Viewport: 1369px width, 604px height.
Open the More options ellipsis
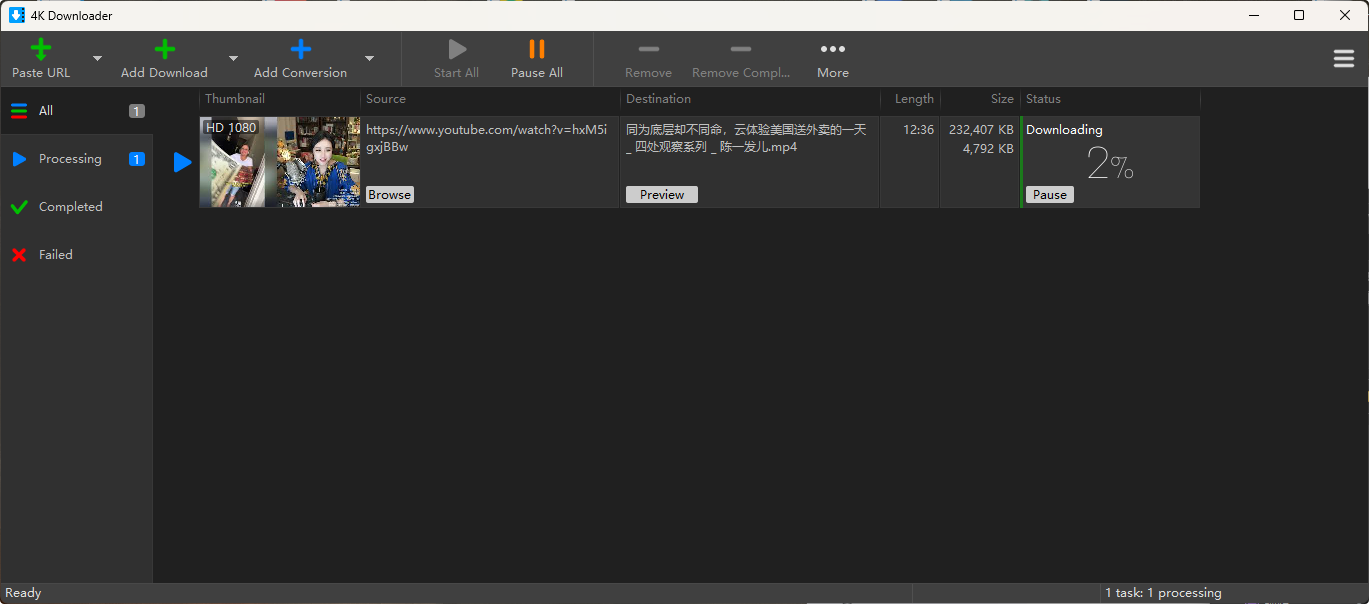(832, 50)
